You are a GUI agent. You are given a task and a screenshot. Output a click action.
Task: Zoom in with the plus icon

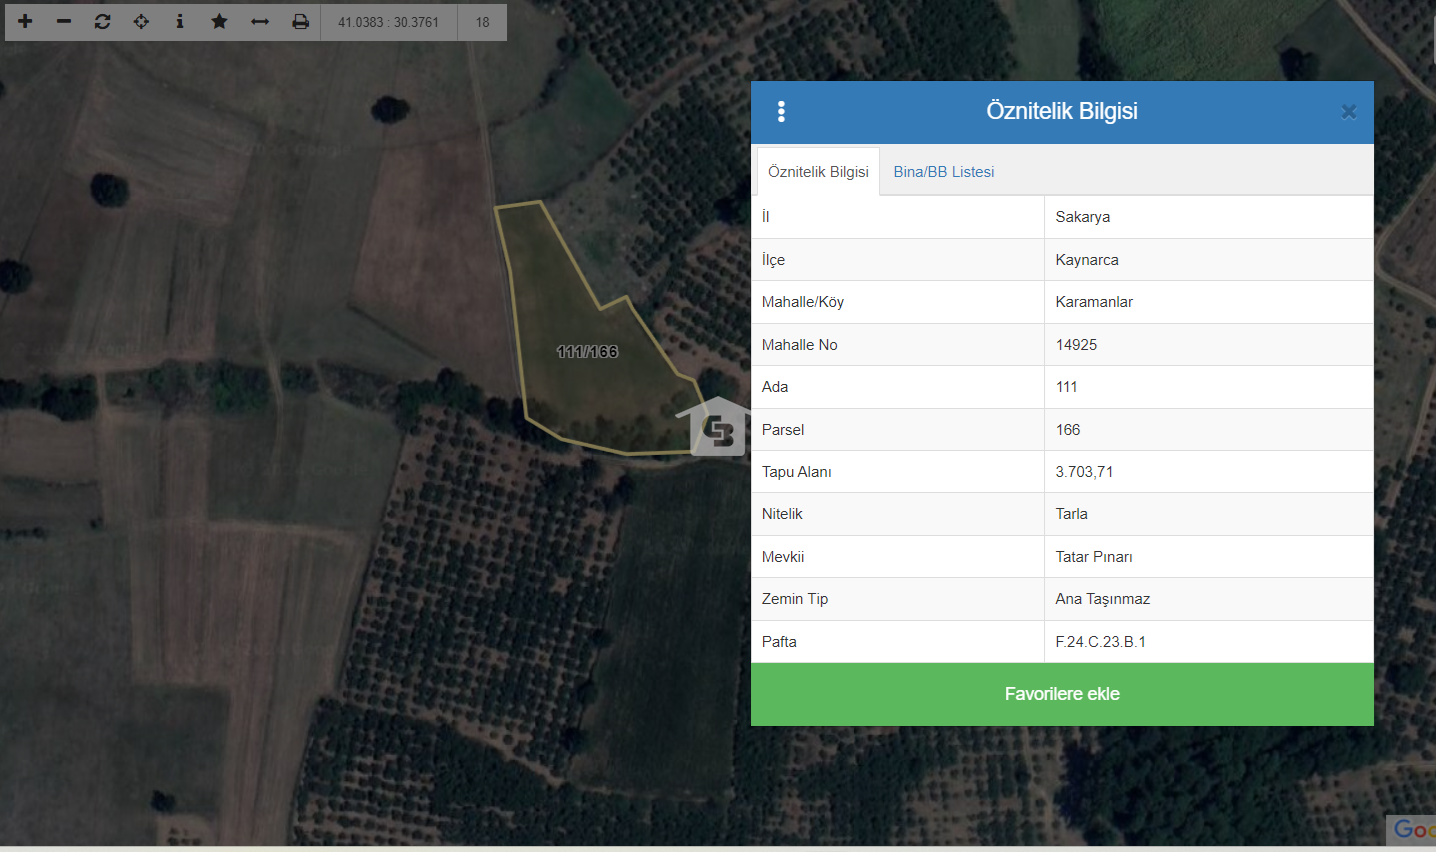click(x=25, y=21)
